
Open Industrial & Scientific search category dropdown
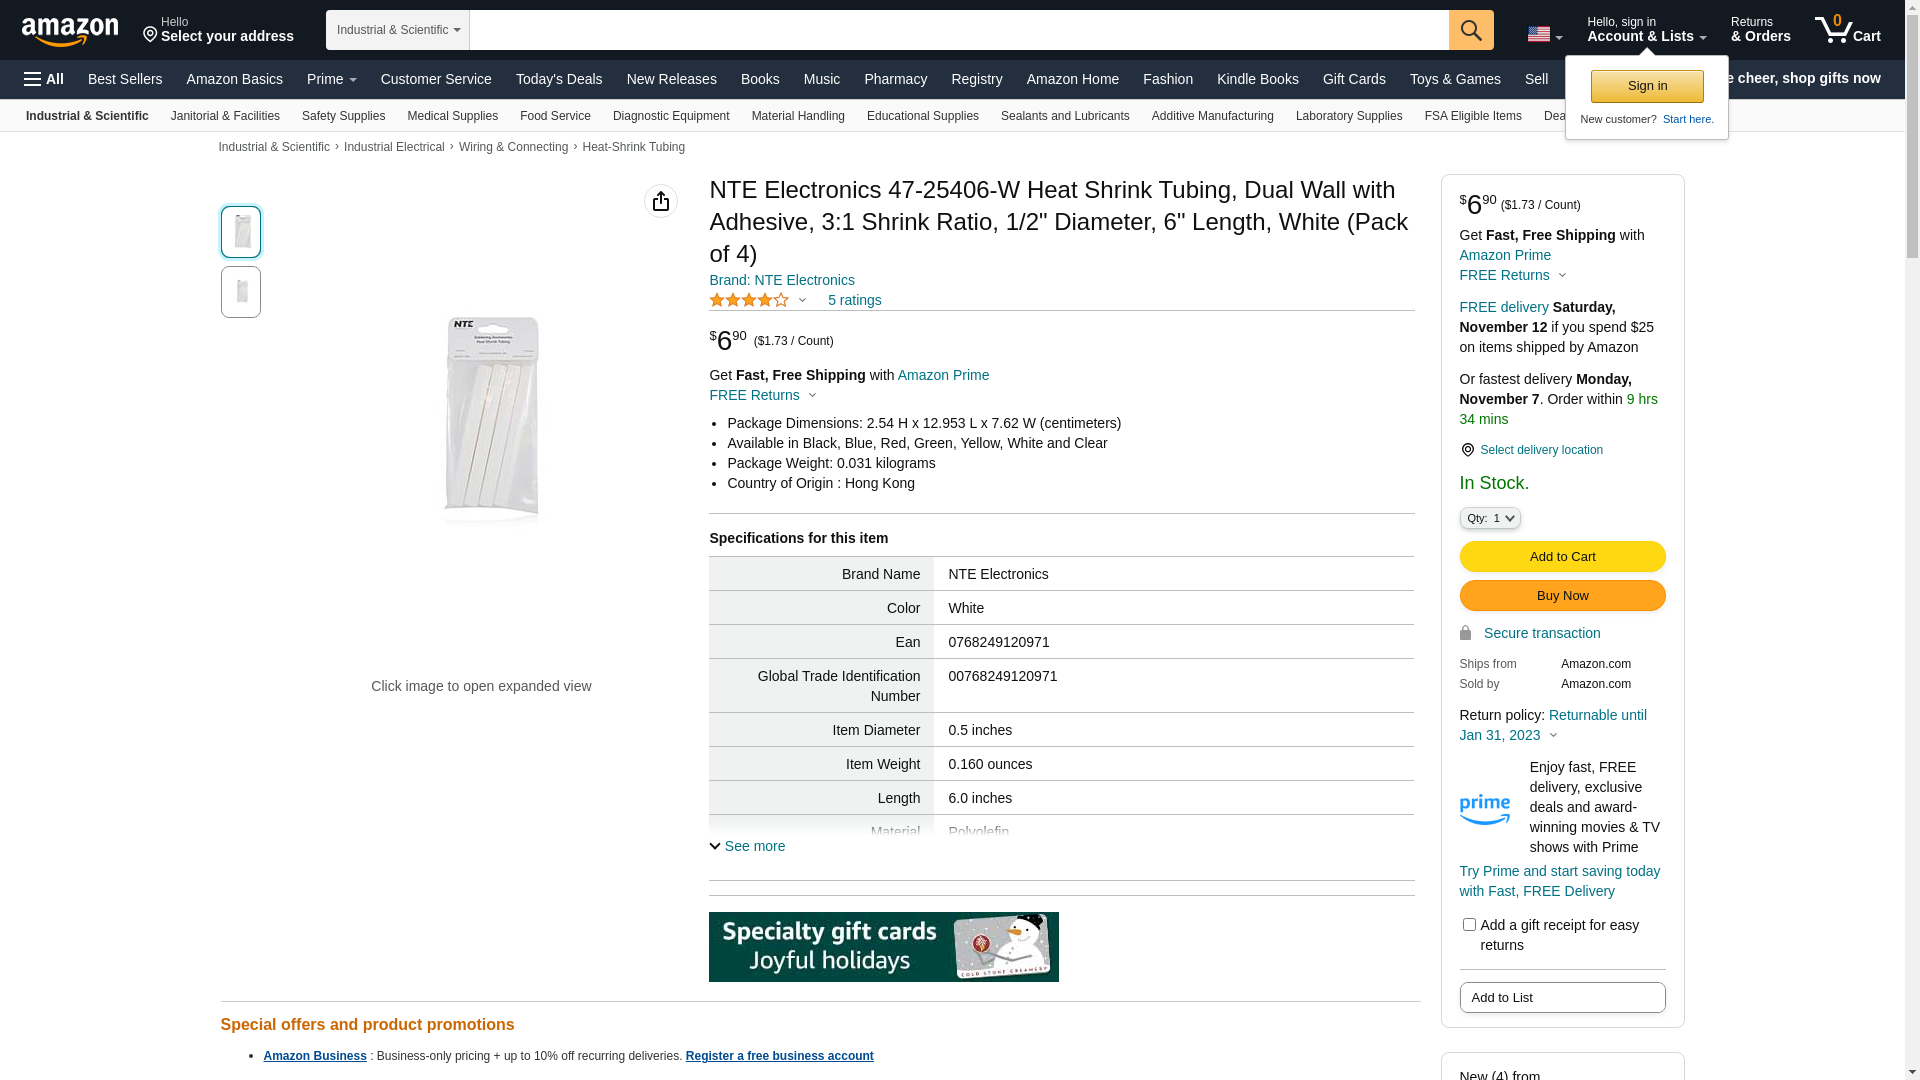[x=398, y=30]
